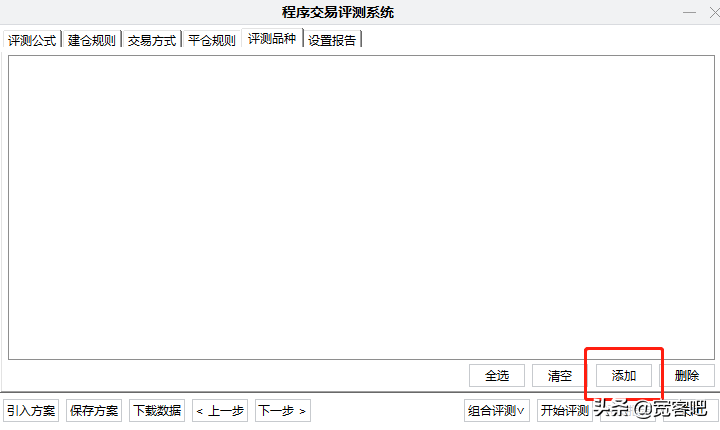Image resolution: width=720 pixels, height=430 pixels.
Task: Click 添加 to add an instrument
Action: point(624,376)
